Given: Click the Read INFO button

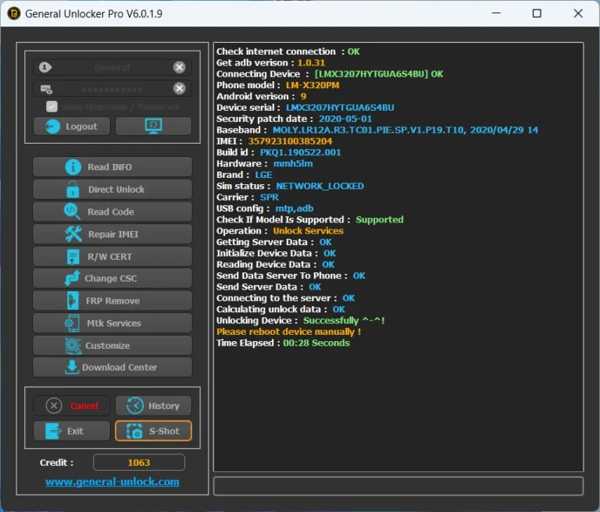Looking at the screenshot, I should point(112,167).
